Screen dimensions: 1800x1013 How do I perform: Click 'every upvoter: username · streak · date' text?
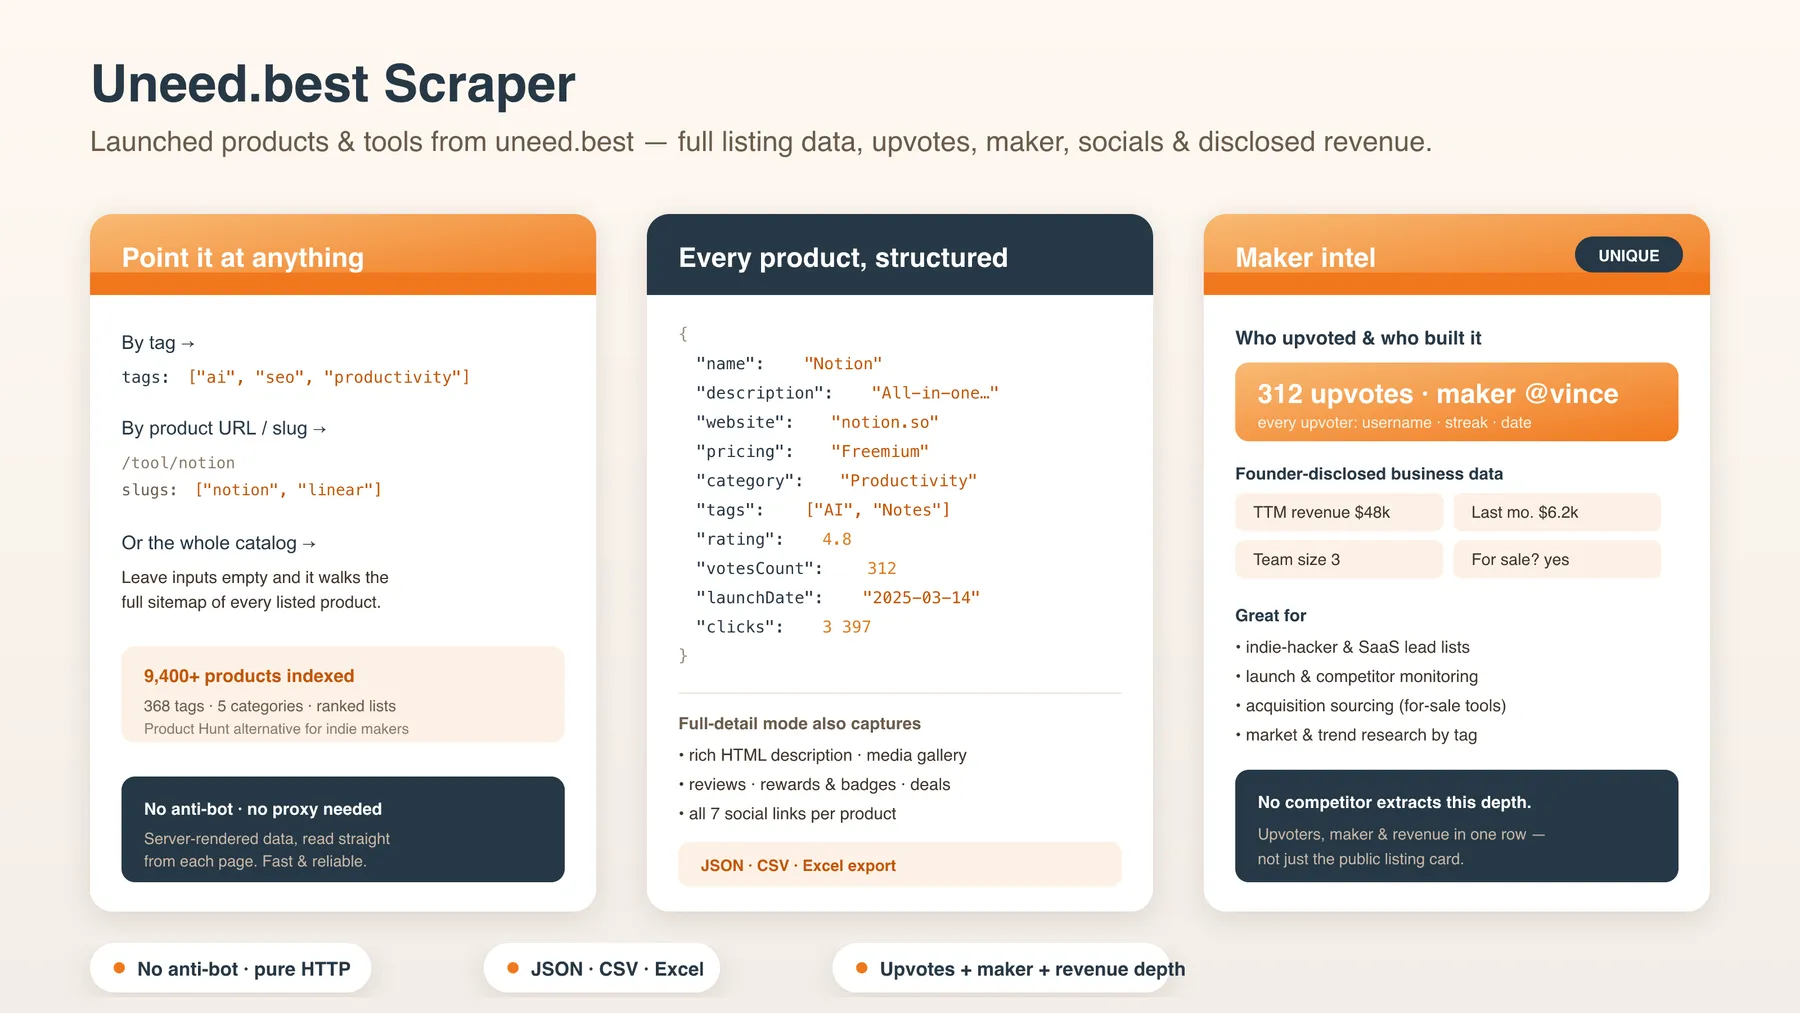(1394, 423)
